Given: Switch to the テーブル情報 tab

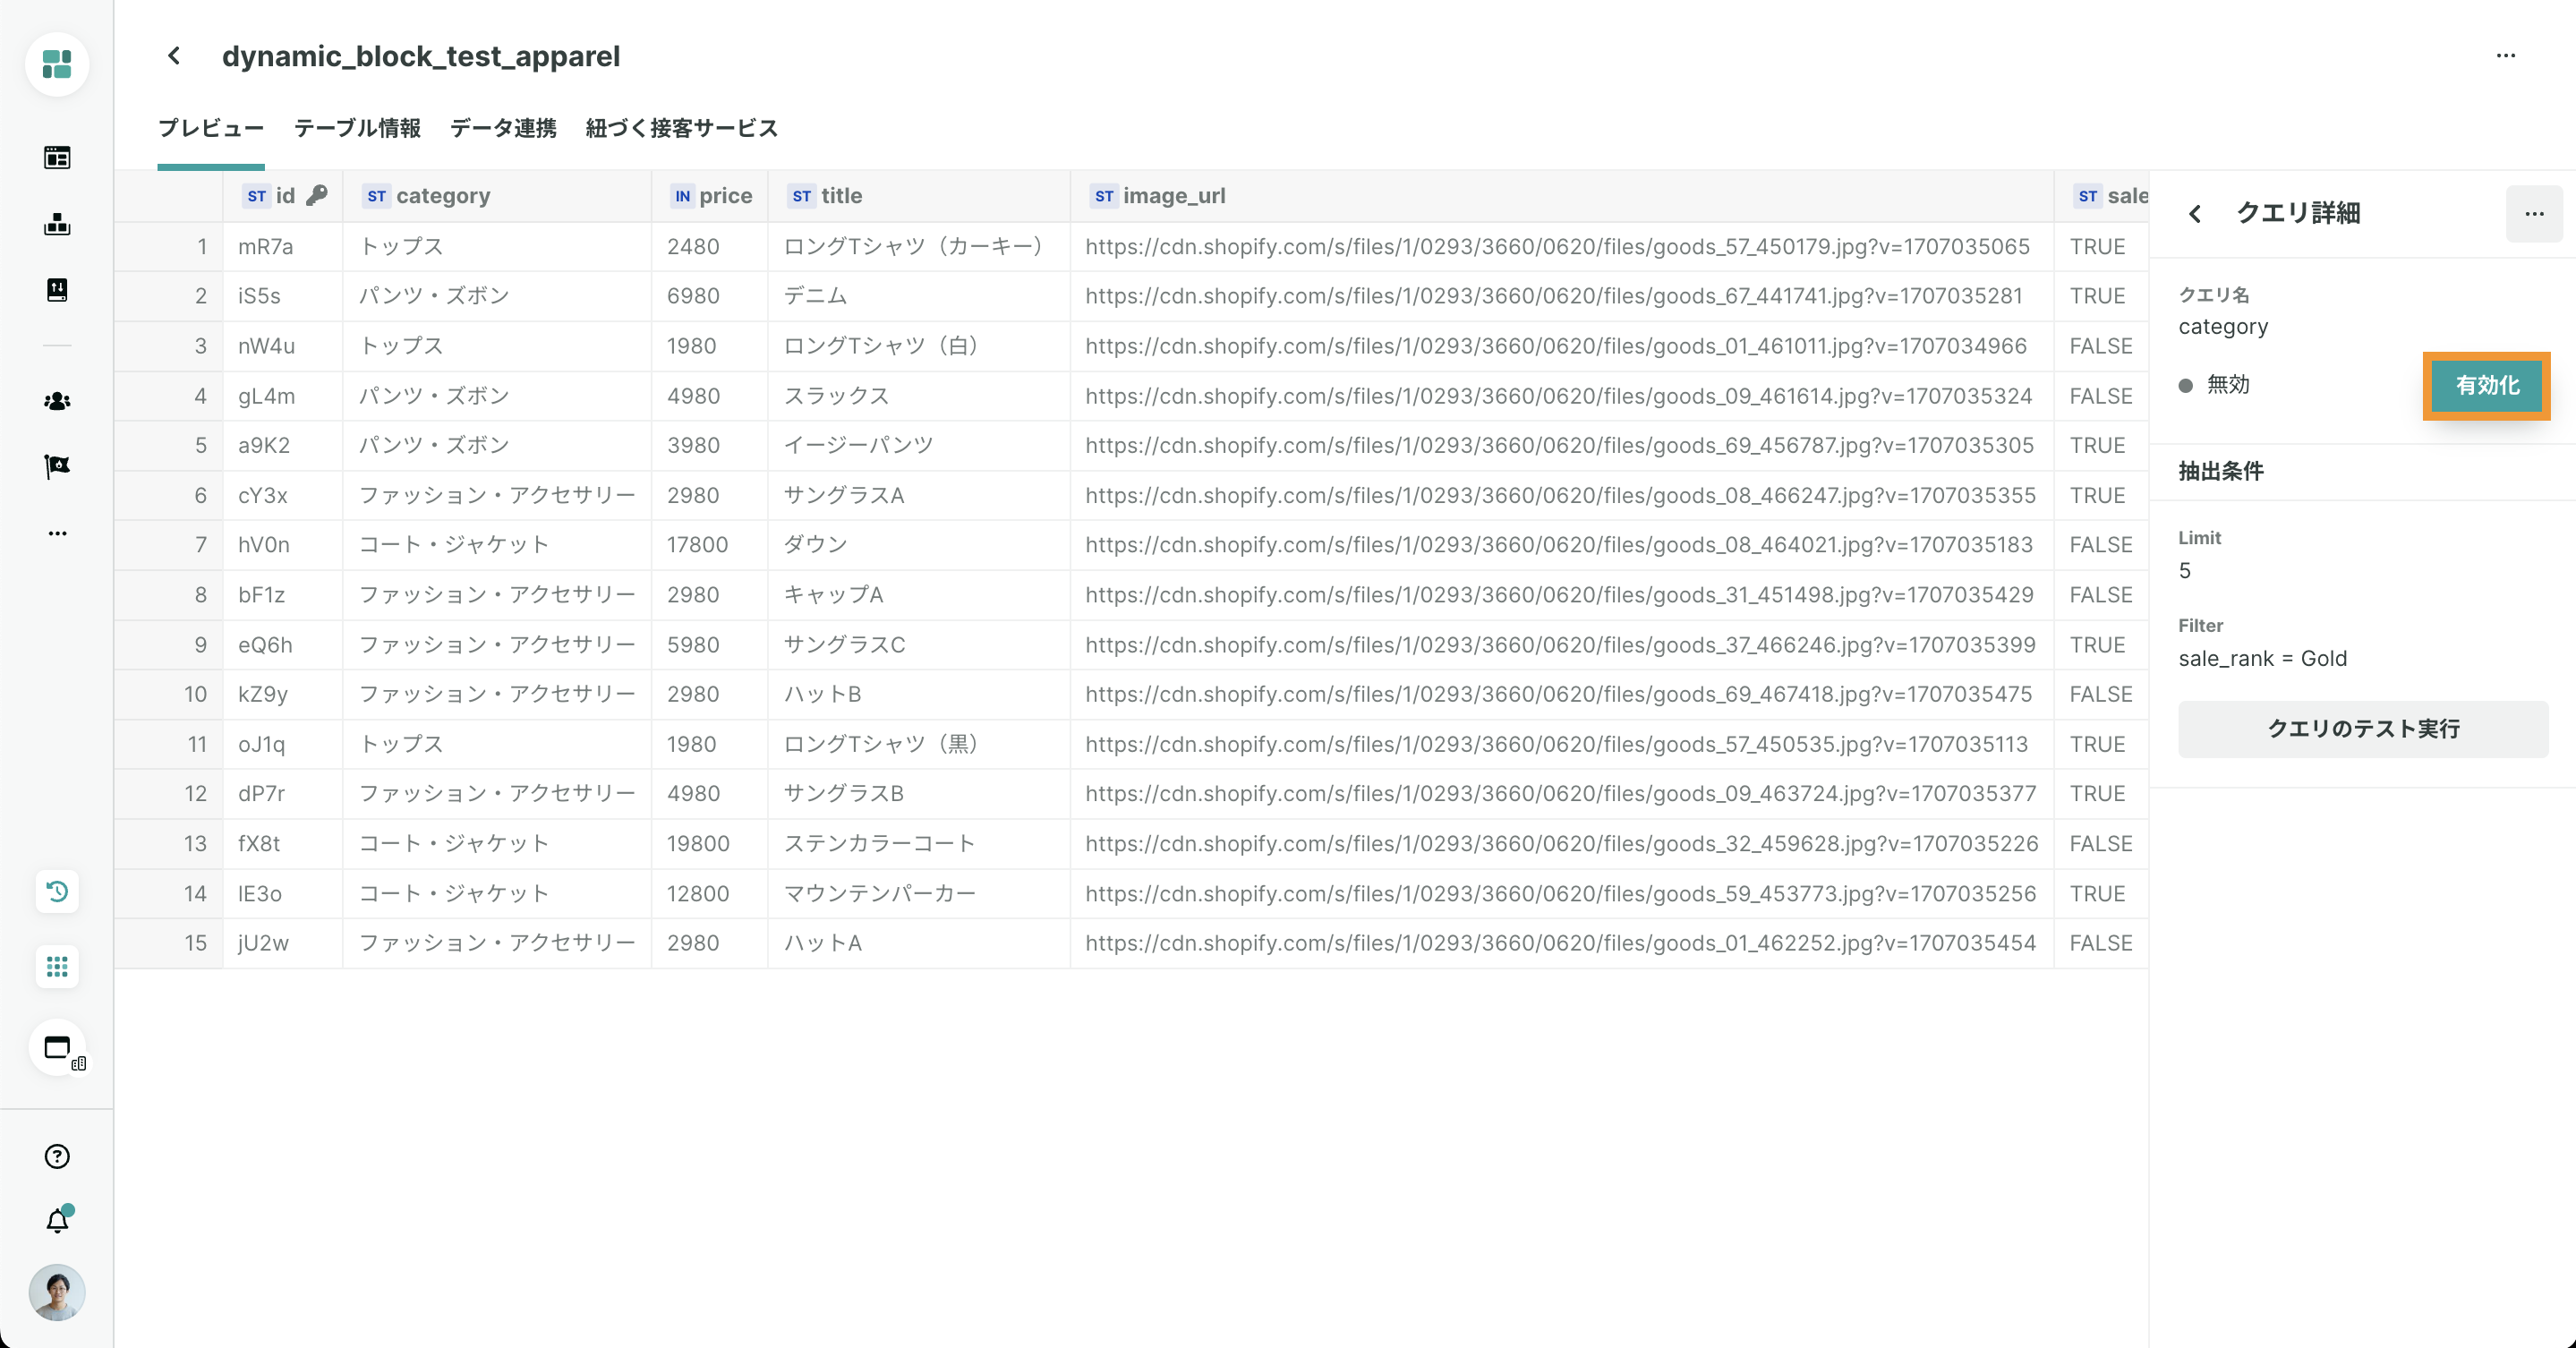Looking at the screenshot, I should 357,128.
